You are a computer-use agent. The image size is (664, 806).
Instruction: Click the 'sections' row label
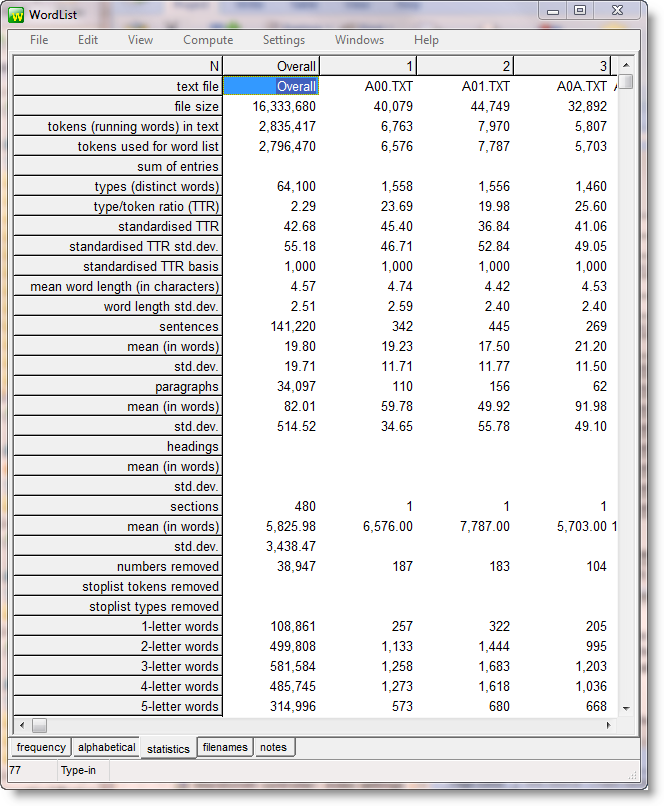pyautogui.click(x=118, y=507)
